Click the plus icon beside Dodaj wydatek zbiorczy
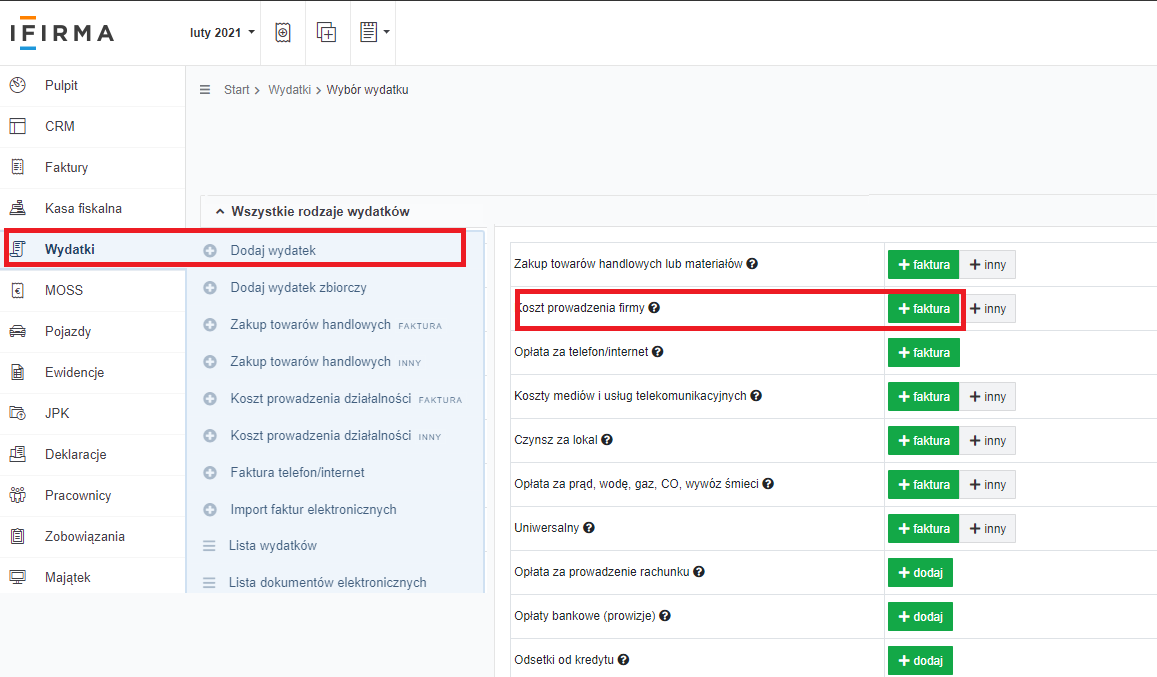1157x677 pixels. click(x=210, y=288)
